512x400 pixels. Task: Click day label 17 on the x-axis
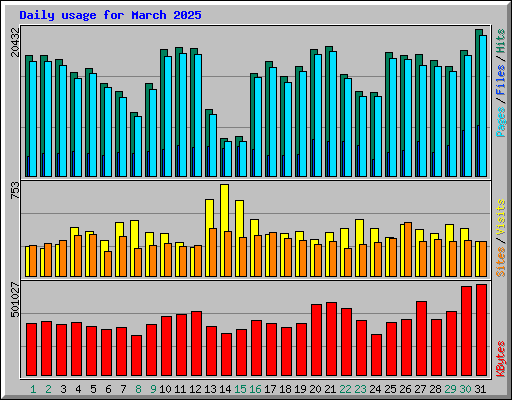pyautogui.click(x=270, y=389)
